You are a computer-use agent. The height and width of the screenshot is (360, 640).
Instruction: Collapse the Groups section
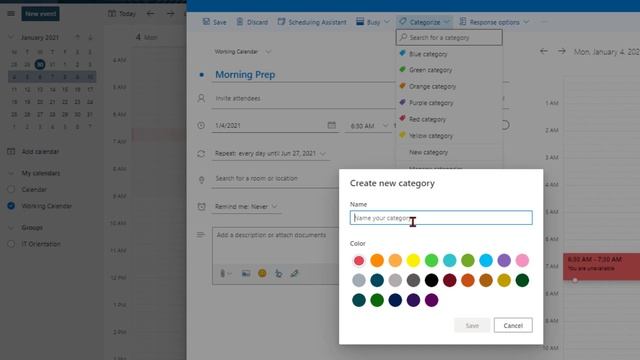coord(11,227)
